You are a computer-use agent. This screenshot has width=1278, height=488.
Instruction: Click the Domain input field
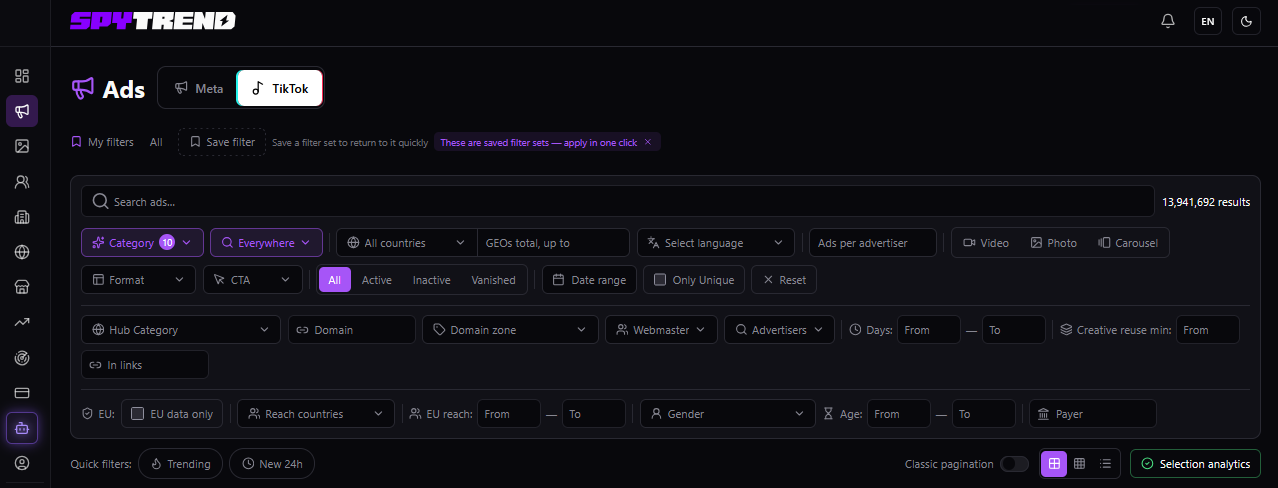coord(352,330)
